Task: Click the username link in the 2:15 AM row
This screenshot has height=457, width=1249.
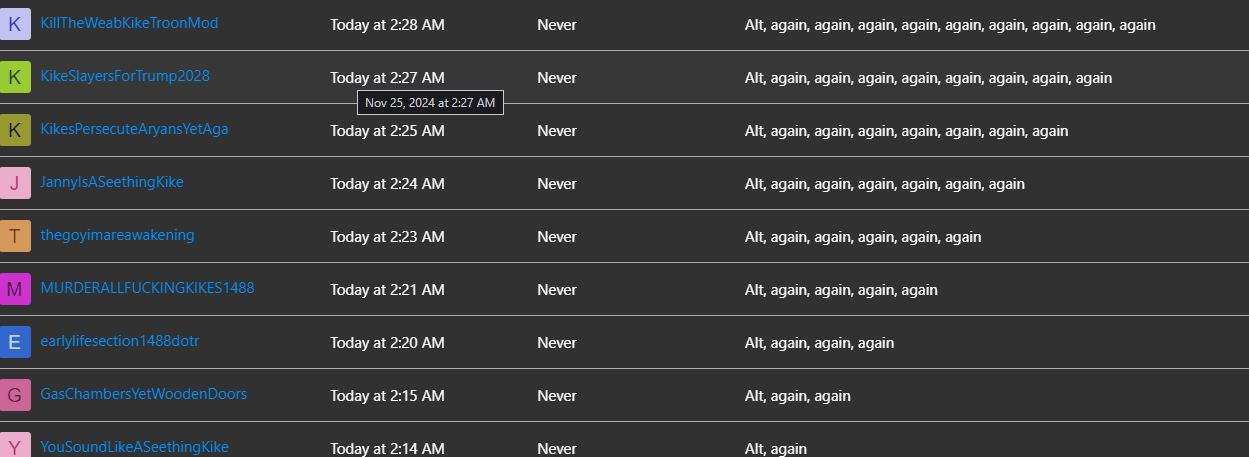Action: pyautogui.click(x=143, y=394)
